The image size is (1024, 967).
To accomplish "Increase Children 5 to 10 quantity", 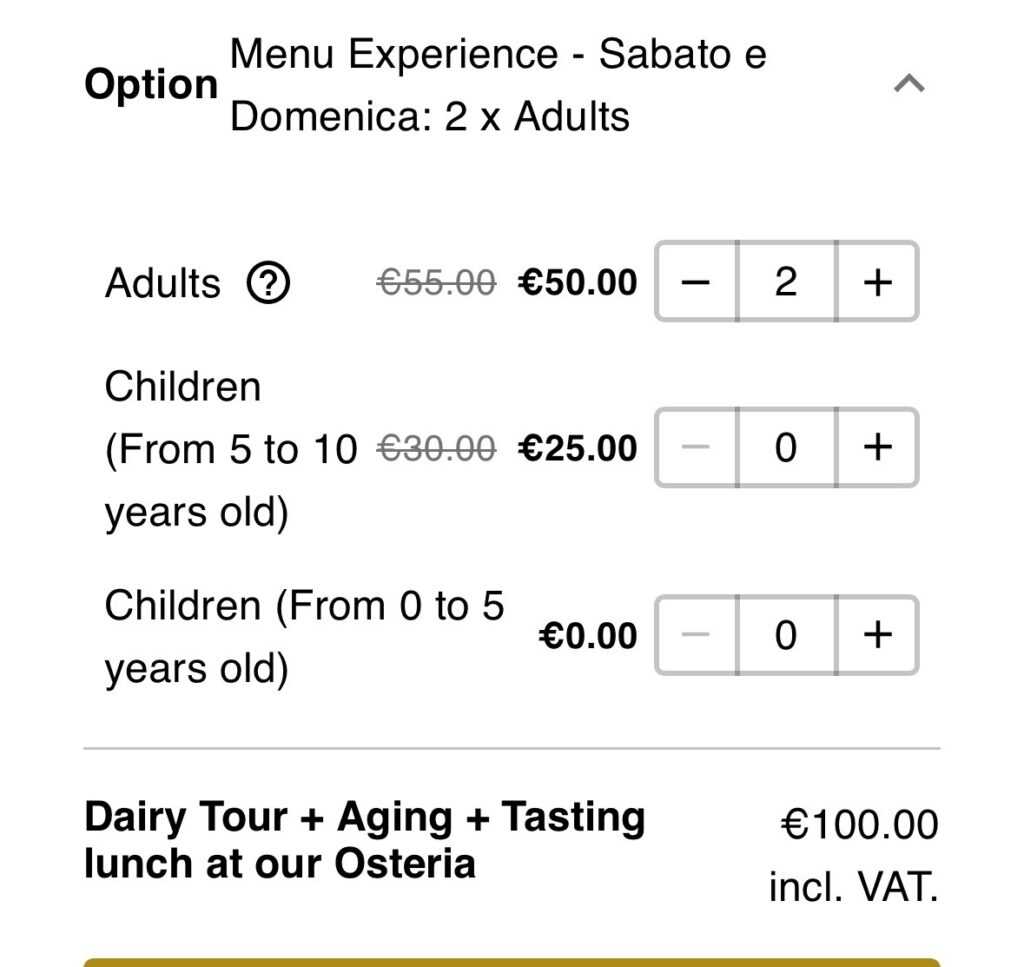I will 877,447.
